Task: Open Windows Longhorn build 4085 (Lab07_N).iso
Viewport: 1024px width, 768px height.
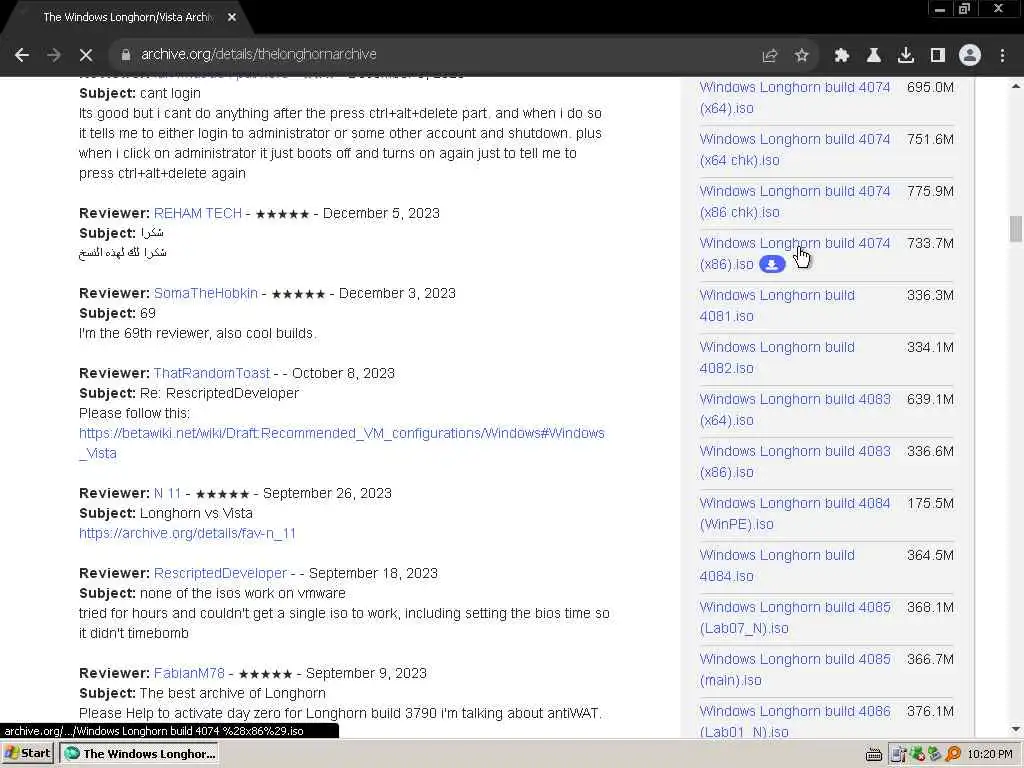Action: (795, 618)
